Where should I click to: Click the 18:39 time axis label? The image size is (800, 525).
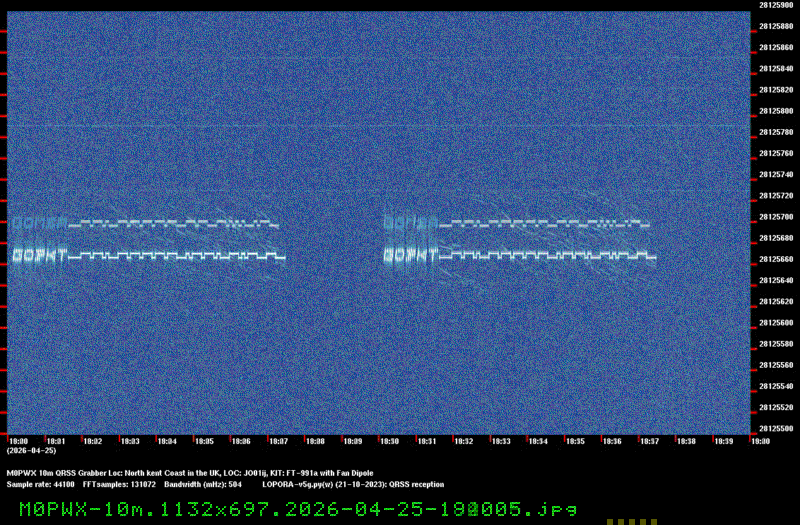coord(724,441)
